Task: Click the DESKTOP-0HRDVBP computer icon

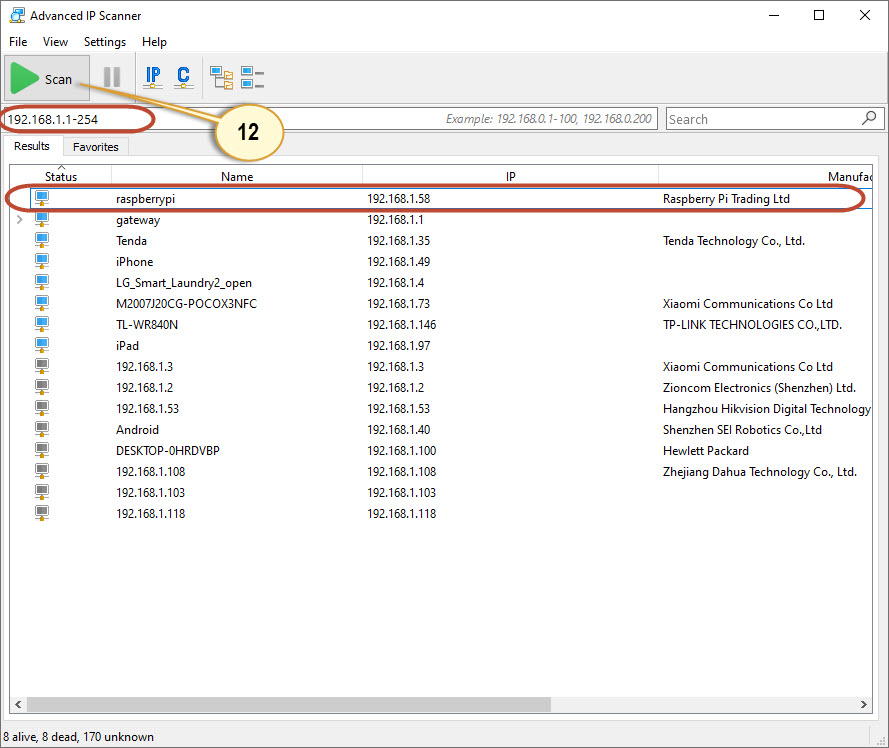Action: [x=42, y=451]
